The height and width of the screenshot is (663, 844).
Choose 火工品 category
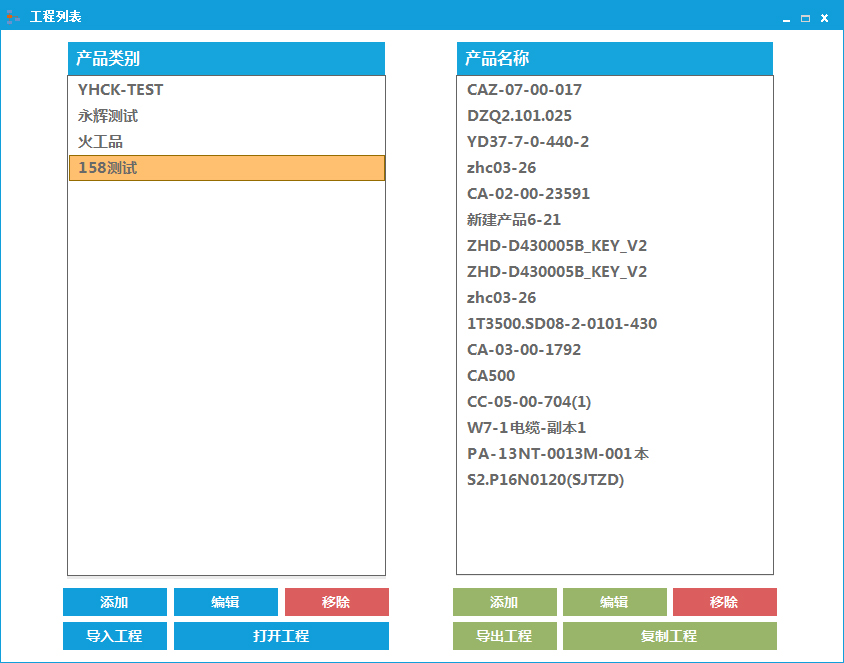click(101, 142)
